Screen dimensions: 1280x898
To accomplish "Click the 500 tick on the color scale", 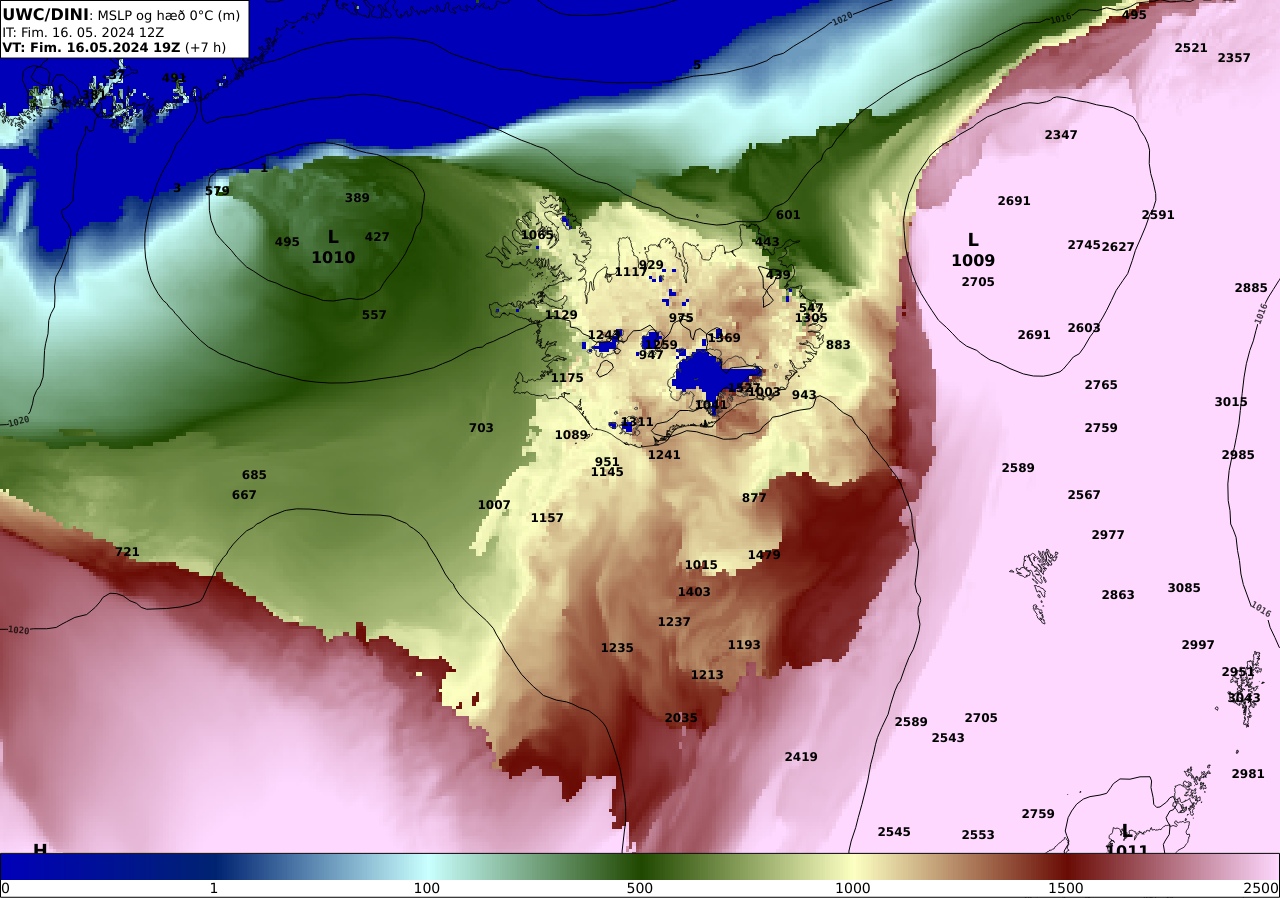I will [640, 888].
